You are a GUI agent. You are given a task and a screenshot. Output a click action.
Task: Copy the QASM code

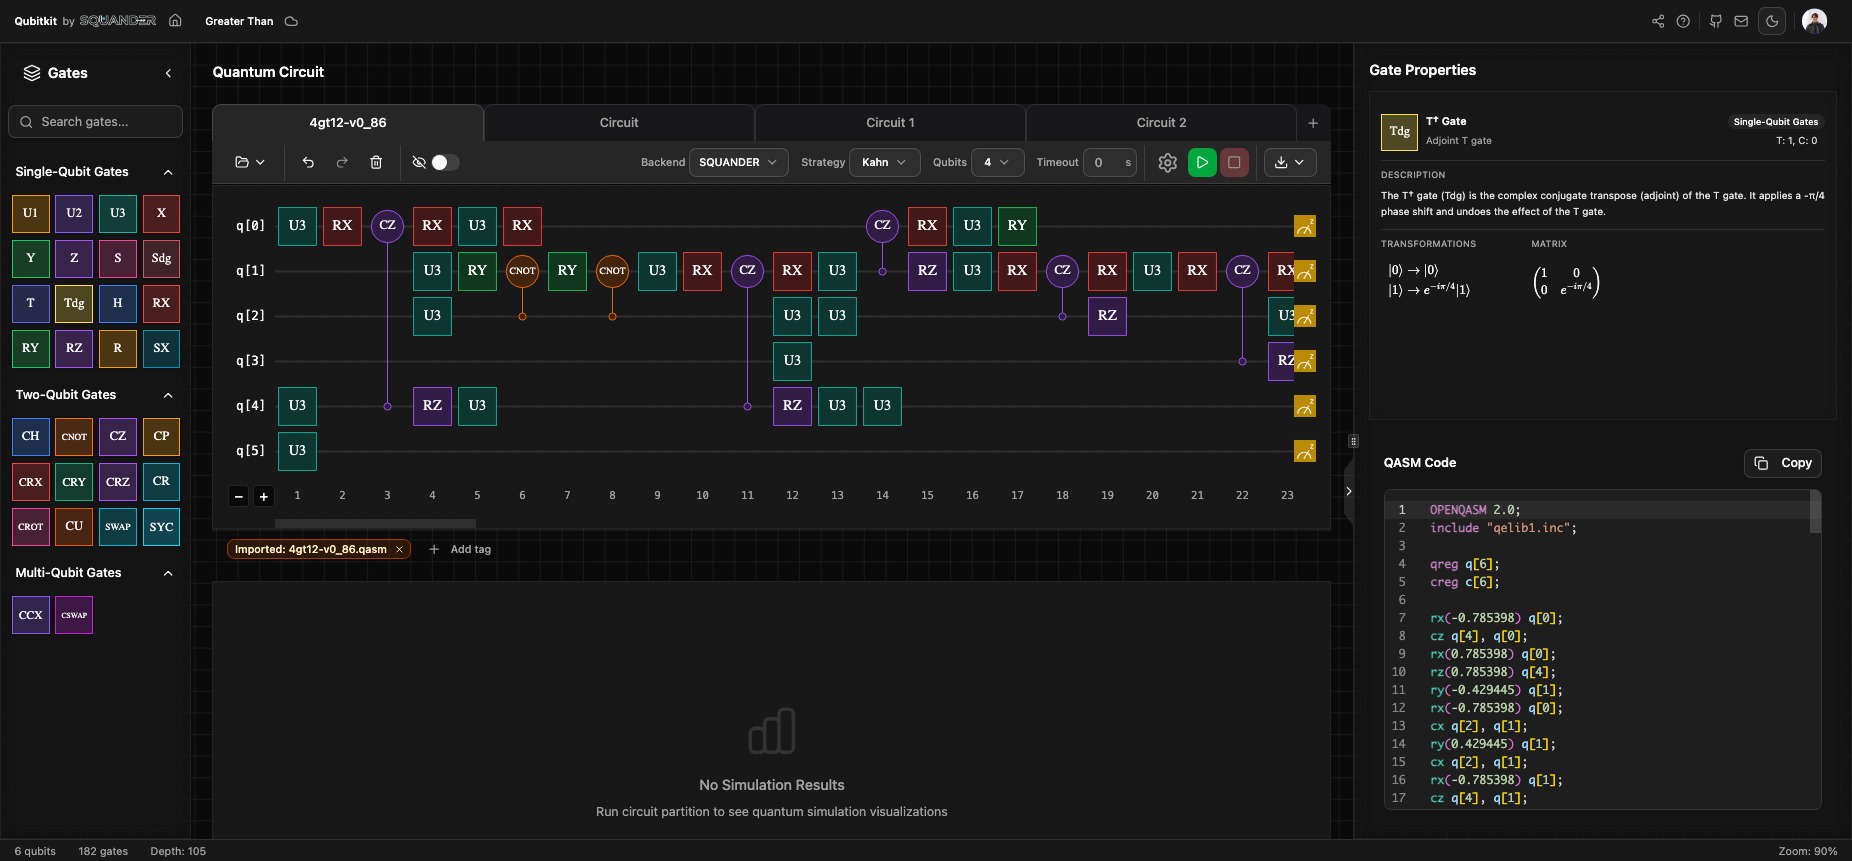tap(1783, 463)
